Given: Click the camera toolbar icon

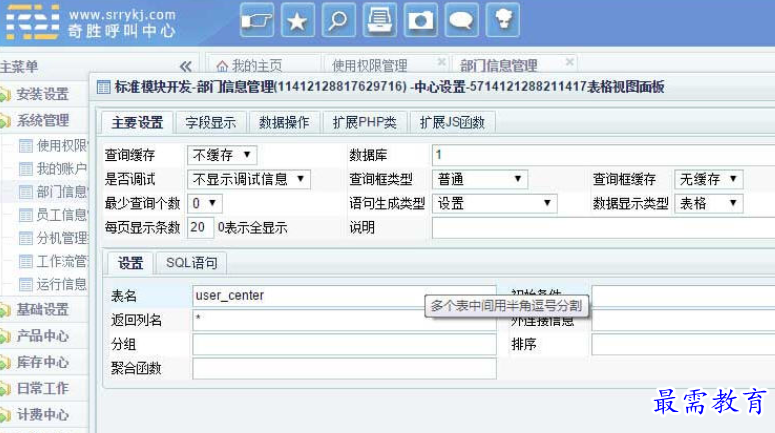Looking at the screenshot, I should (x=421, y=20).
